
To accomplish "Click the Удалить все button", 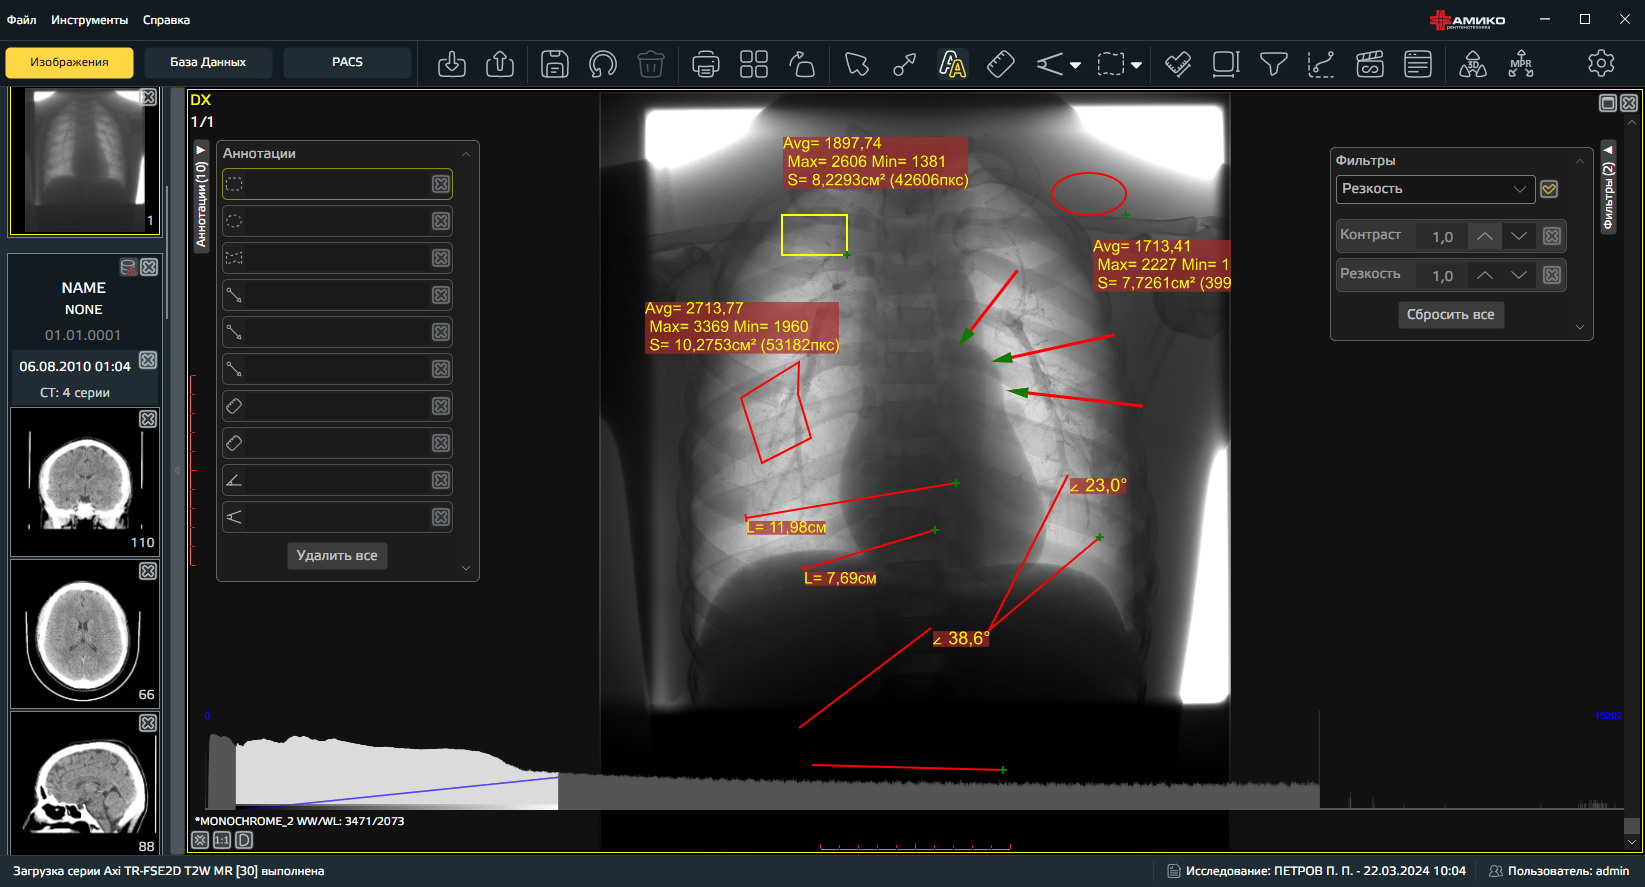I will click(x=337, y=555).
